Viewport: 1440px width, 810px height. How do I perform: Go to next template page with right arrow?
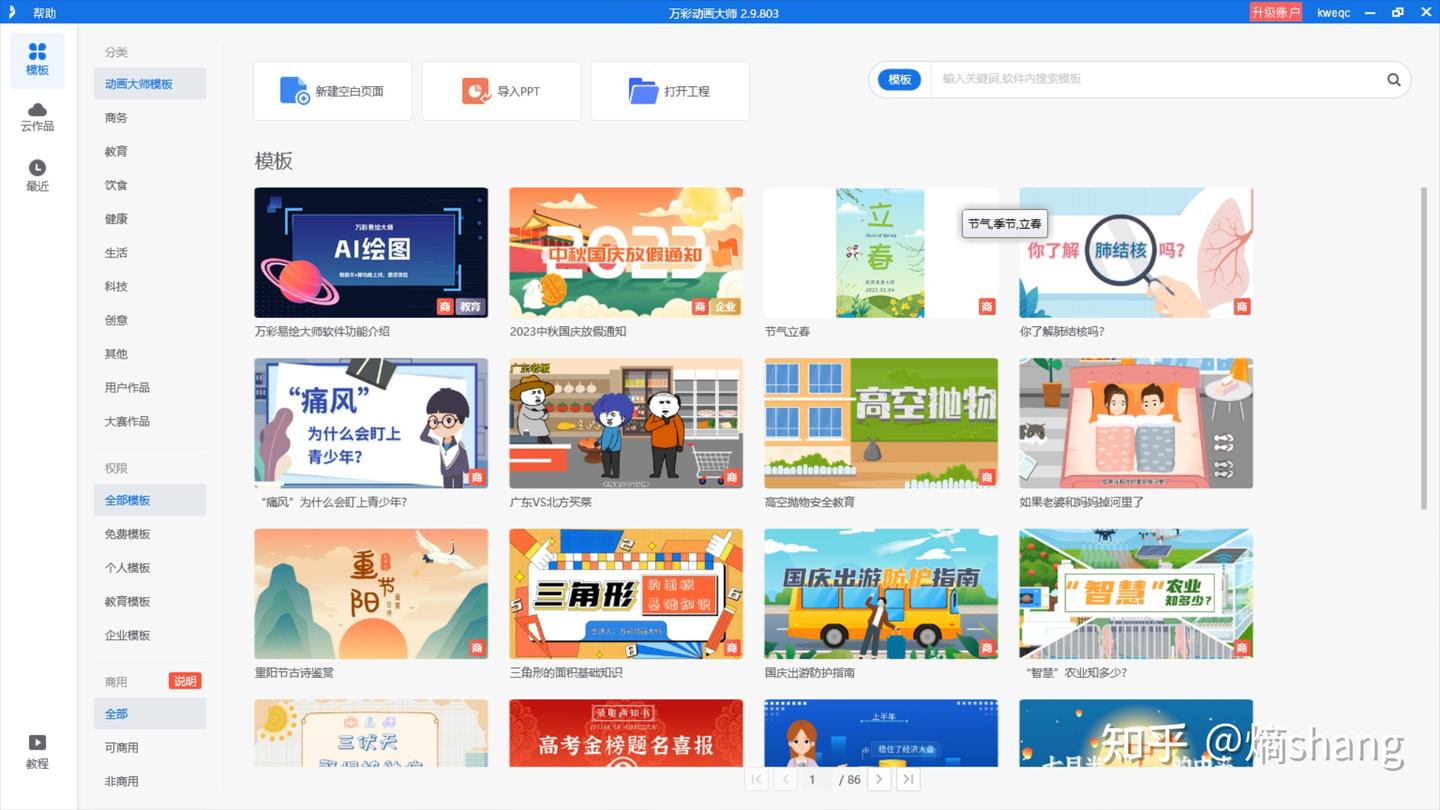point(879,778)
